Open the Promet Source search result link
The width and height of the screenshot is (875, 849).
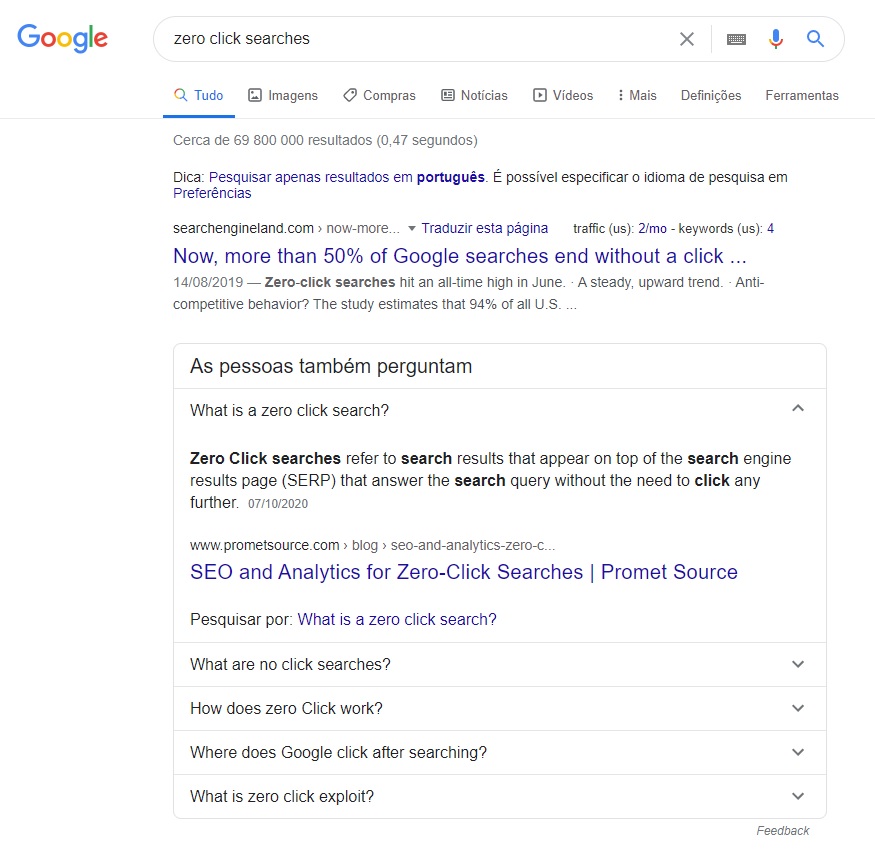point(463,572)
